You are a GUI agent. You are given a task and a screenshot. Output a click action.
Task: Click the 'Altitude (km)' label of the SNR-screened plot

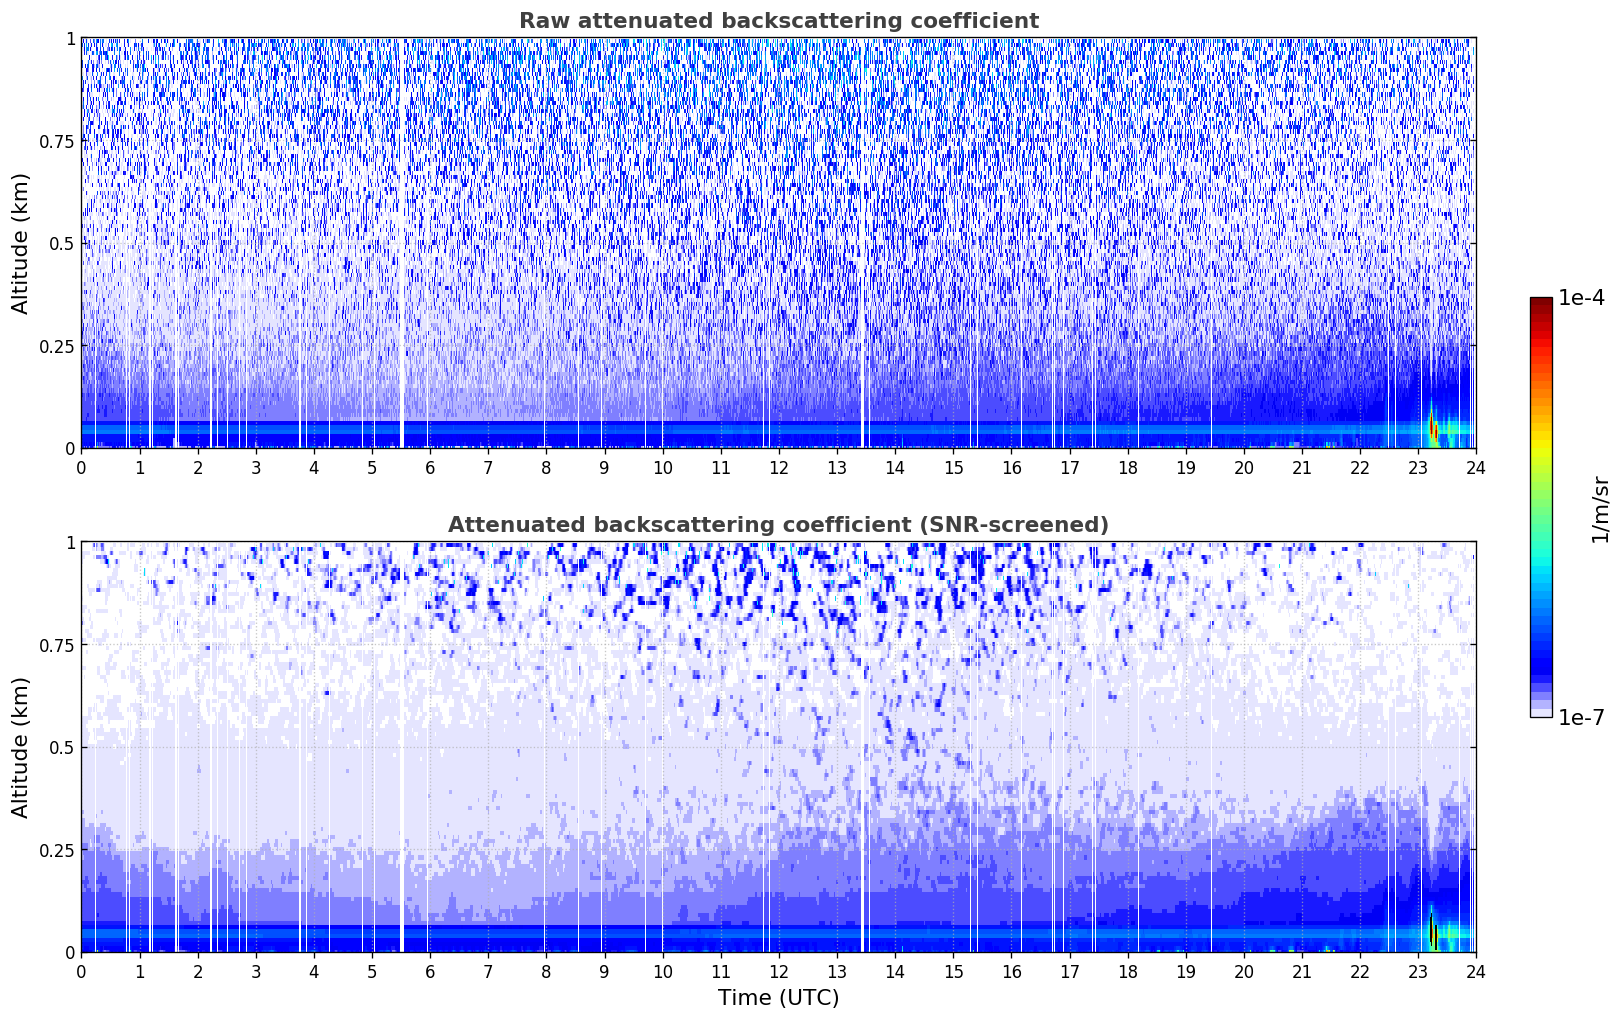coord(21,747)
